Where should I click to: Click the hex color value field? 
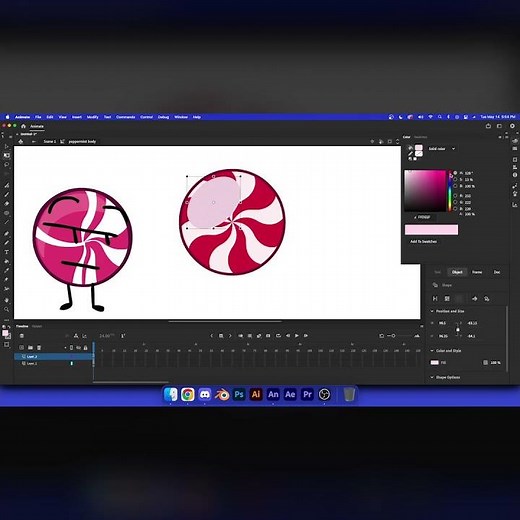pos(424,217)
